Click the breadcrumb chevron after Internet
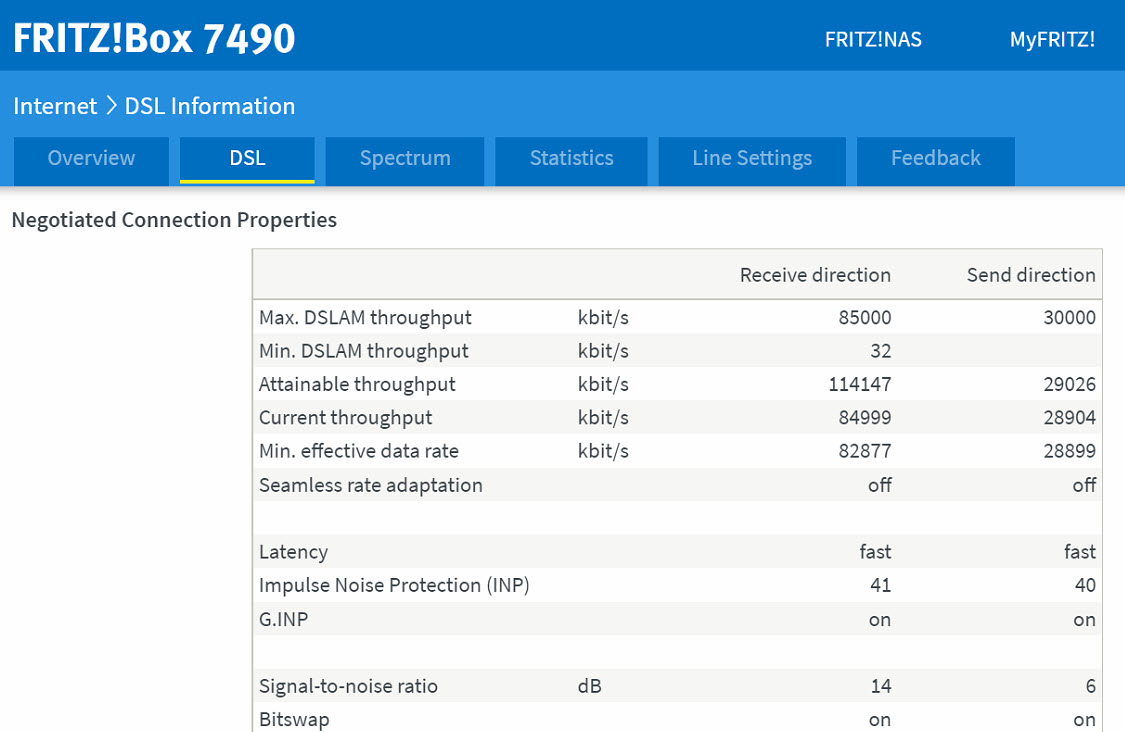 [x=111, y=106]
